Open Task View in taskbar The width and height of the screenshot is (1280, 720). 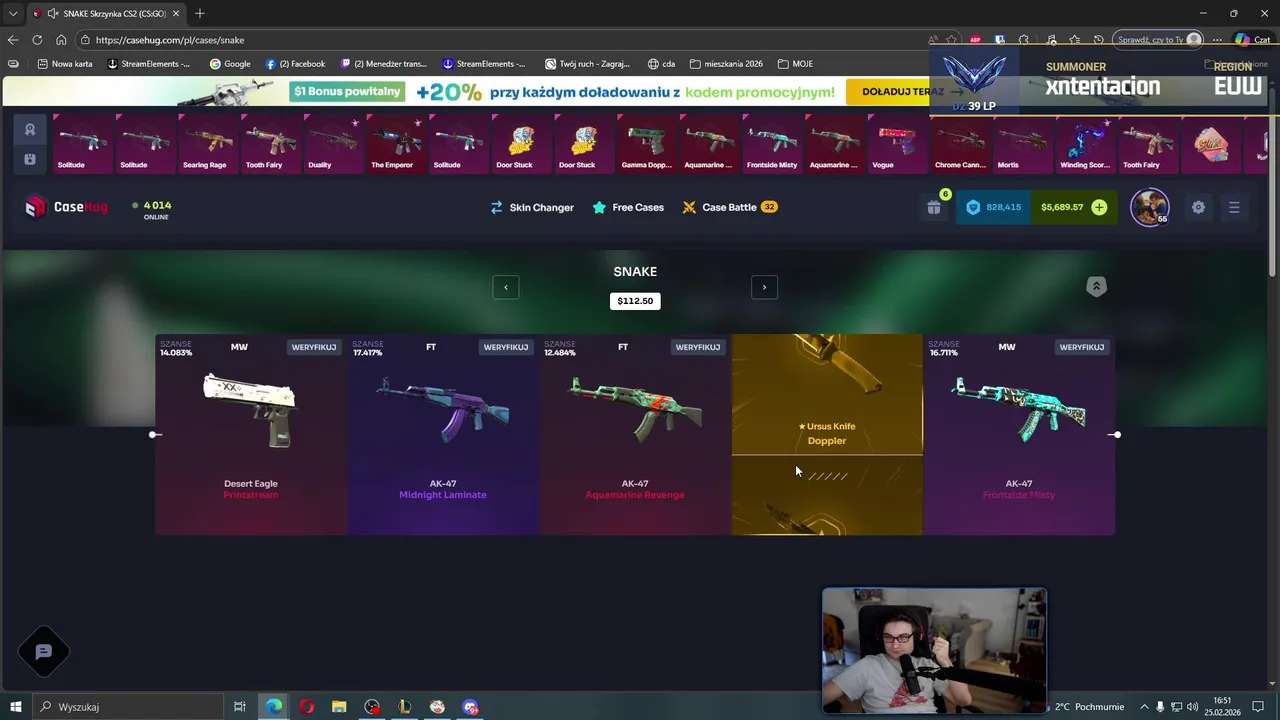pyautogui.click(x=240, y=707)
